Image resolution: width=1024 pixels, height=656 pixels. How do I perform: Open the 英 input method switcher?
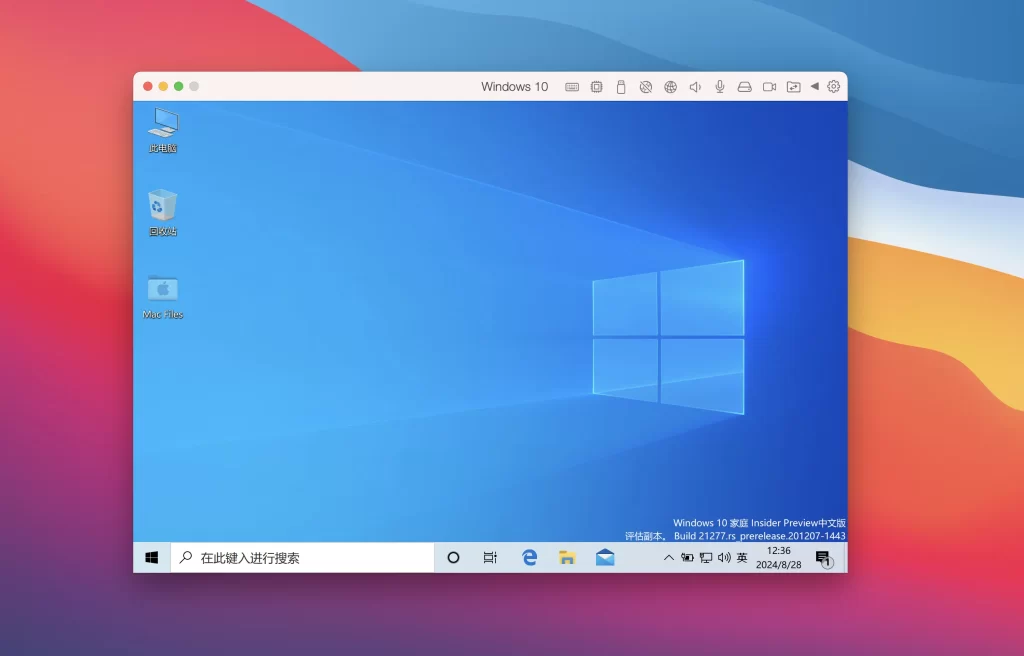coord(740,557)
